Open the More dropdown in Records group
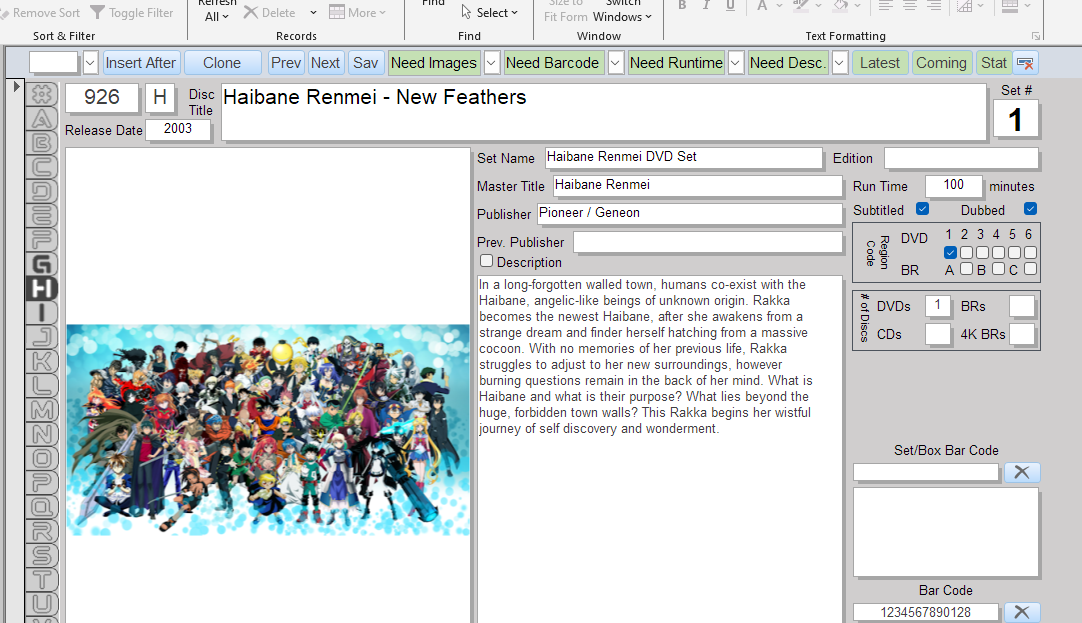 coord(357,12)
